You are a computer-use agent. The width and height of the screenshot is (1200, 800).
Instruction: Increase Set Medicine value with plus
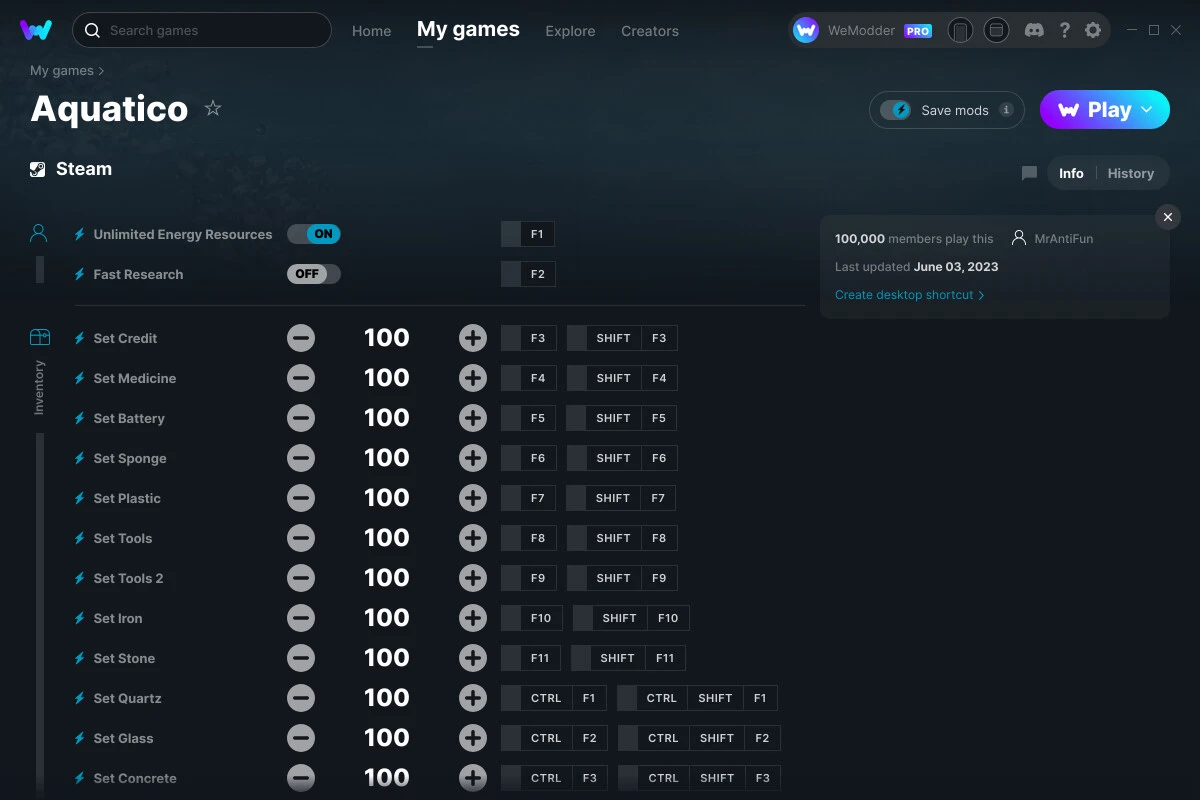473,378
